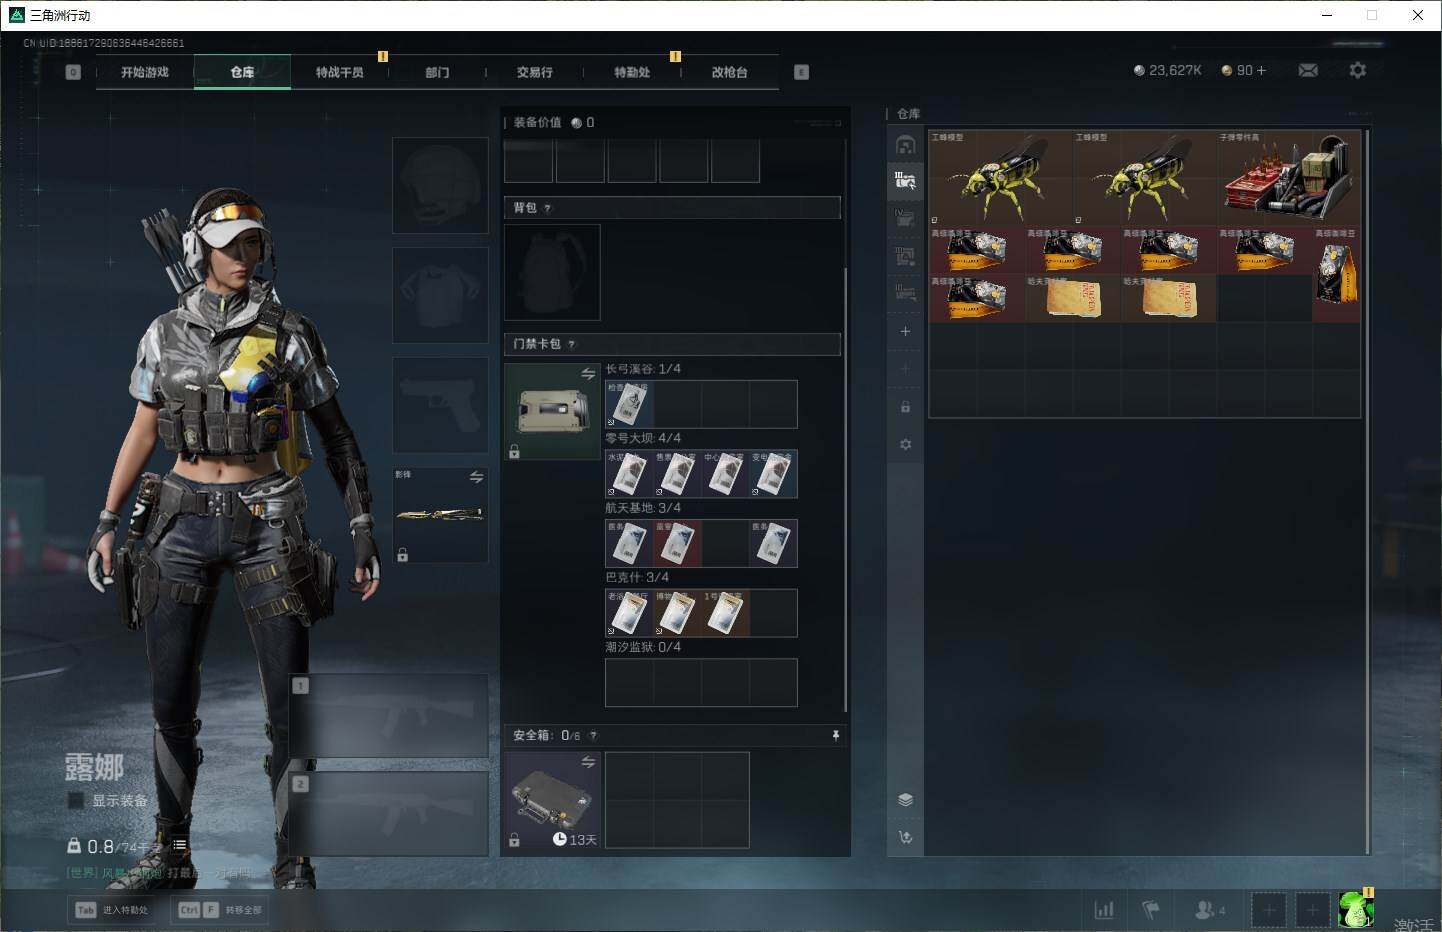Switch to the 特勤处 tab
The image size is (1442, 932).
click(x=632, y=72)
